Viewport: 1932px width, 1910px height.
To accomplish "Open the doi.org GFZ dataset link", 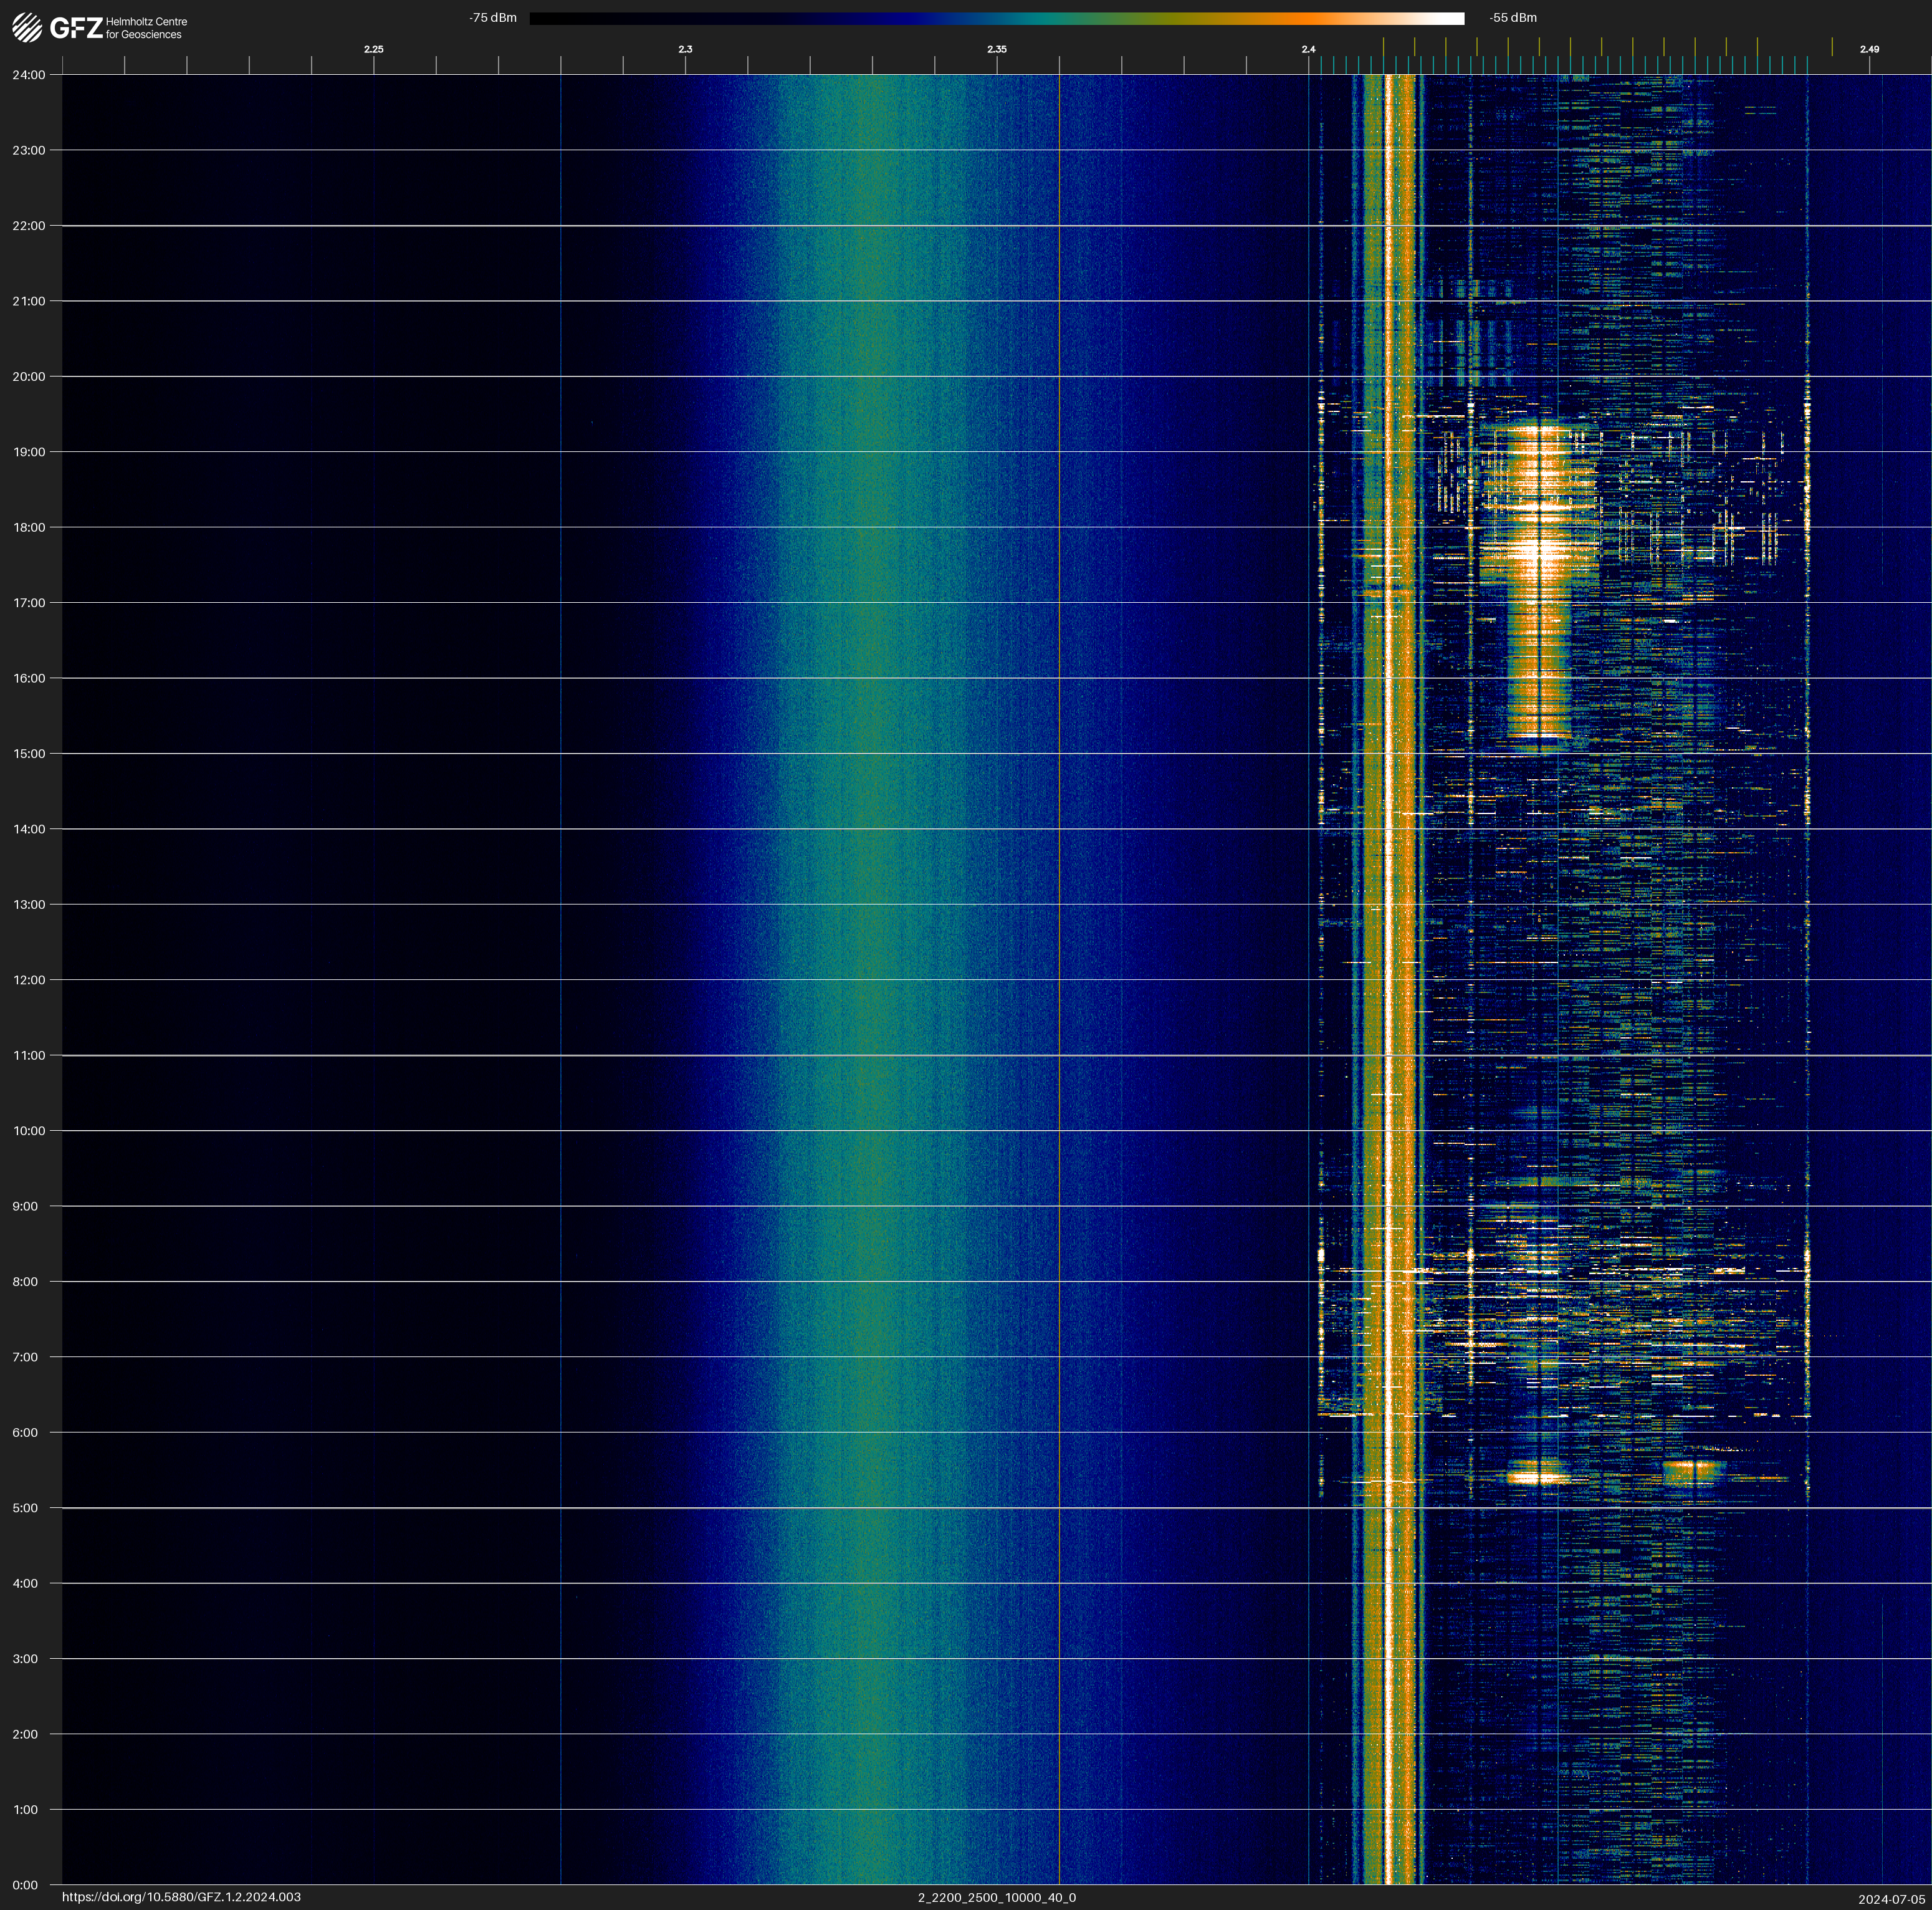I will (181, 1897).
